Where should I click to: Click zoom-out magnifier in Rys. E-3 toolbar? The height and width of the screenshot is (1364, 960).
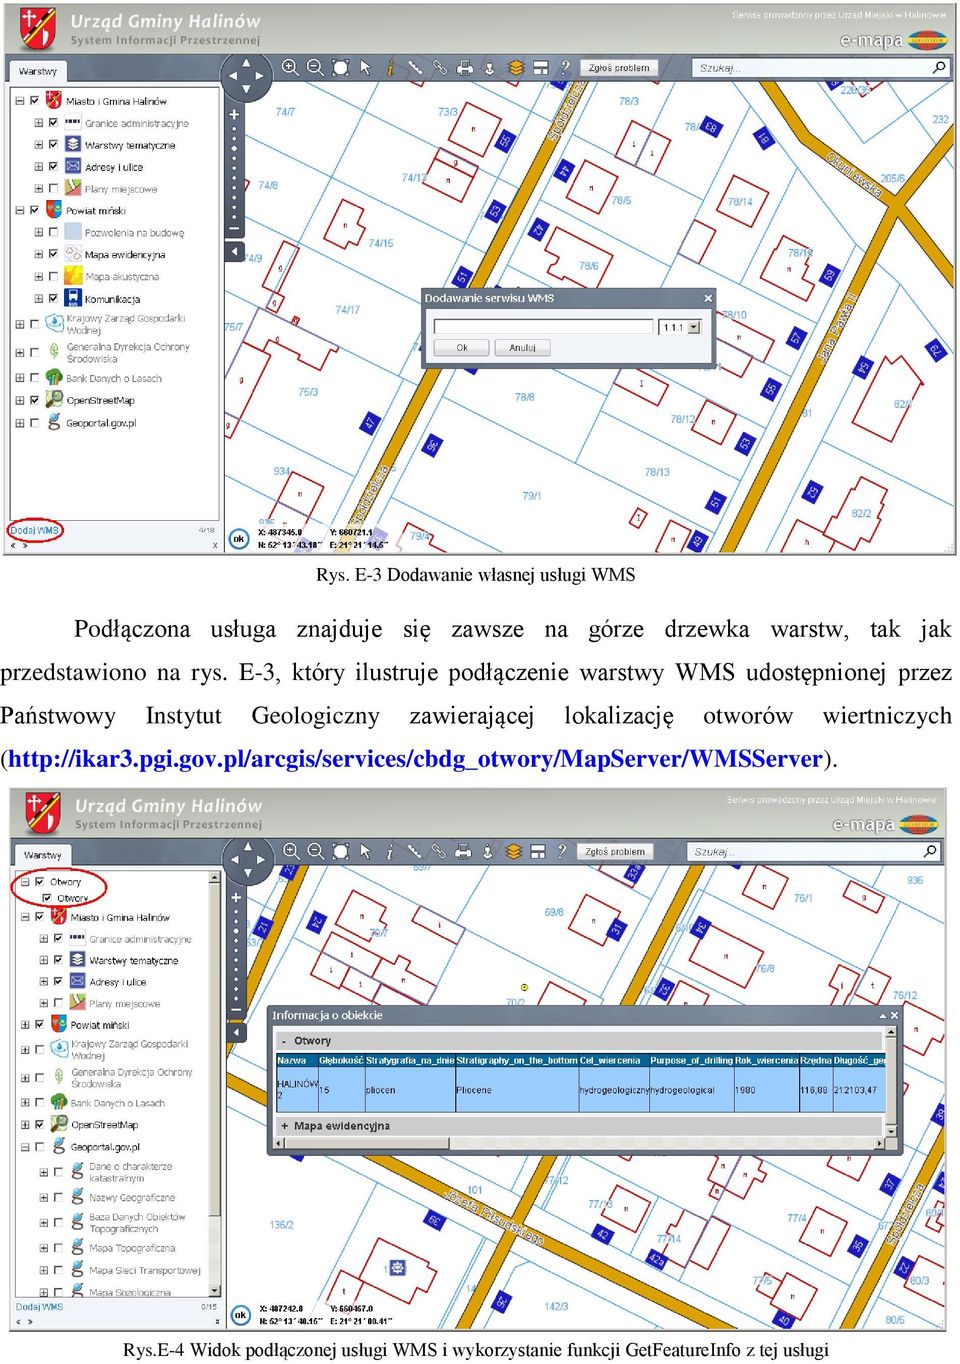(x=315, y=67)
